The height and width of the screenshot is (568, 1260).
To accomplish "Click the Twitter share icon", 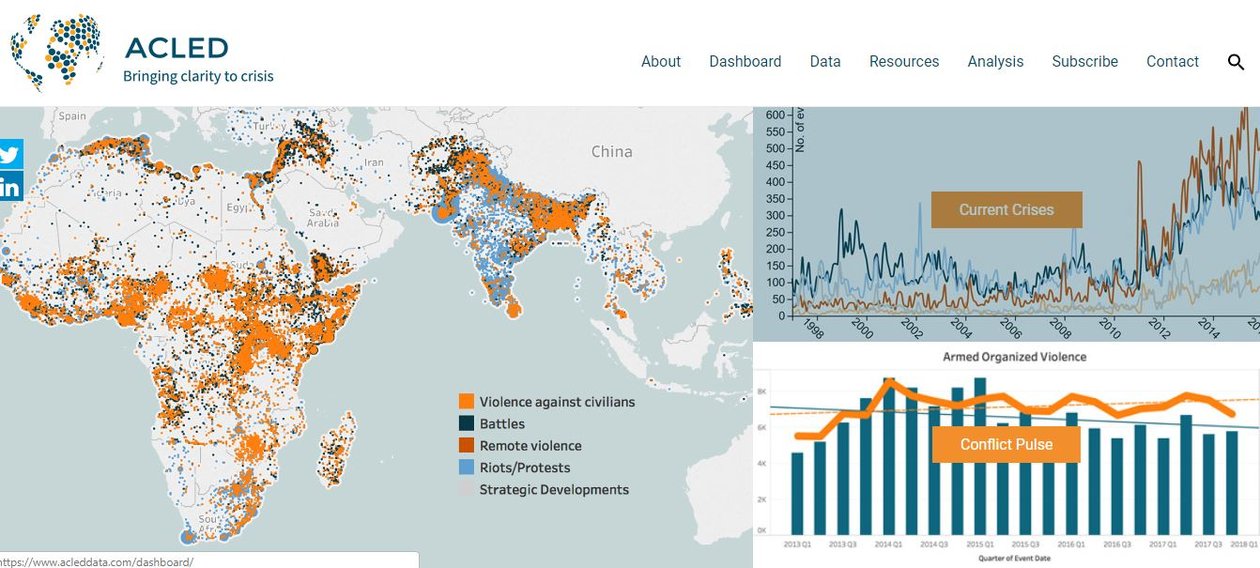I will (x=10, y=154).
